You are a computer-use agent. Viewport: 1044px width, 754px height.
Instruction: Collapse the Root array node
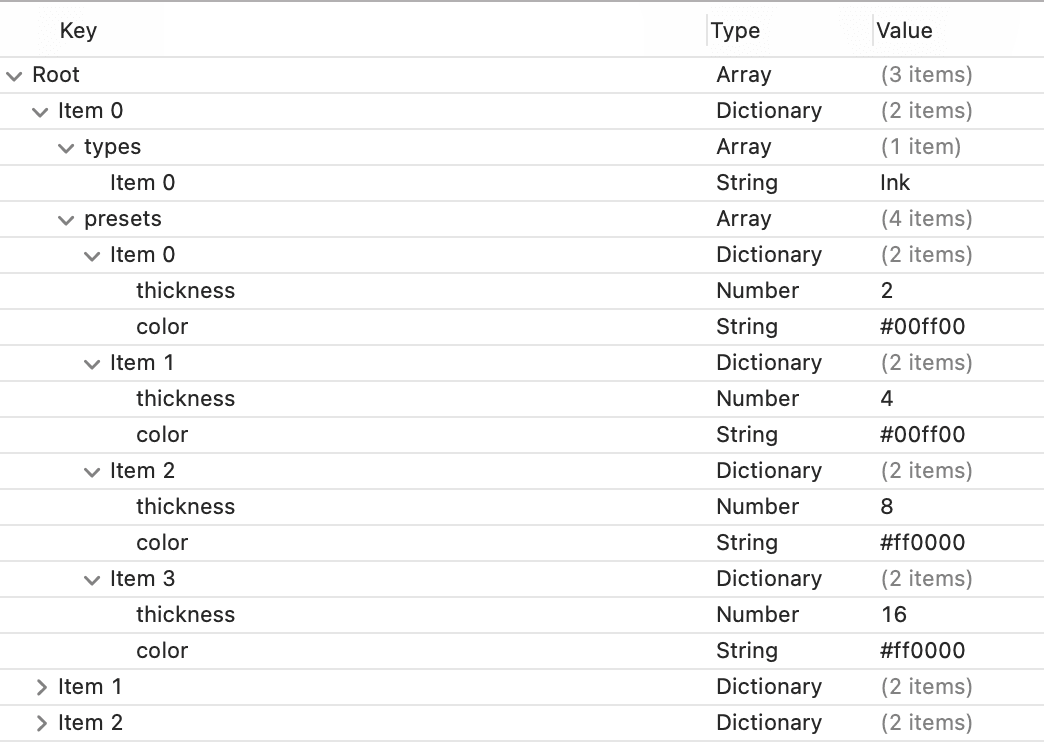click(x=14, y=75)
